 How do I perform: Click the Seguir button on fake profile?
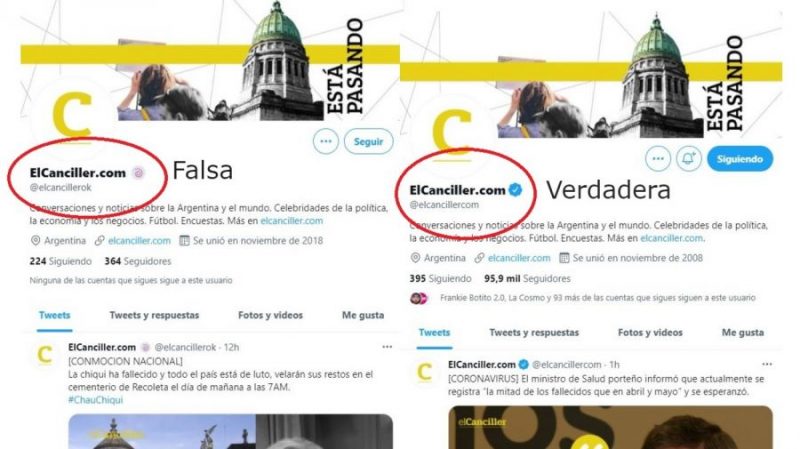(368, 141)
